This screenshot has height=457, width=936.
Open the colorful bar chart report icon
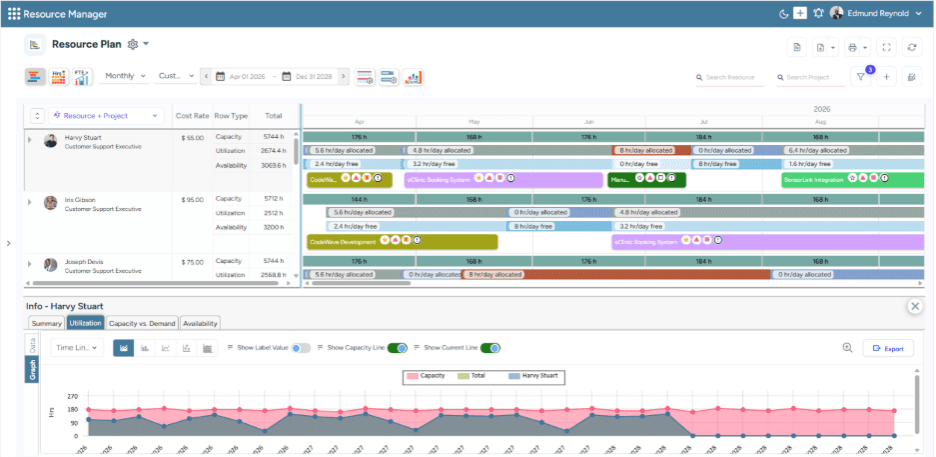[413, 77]
